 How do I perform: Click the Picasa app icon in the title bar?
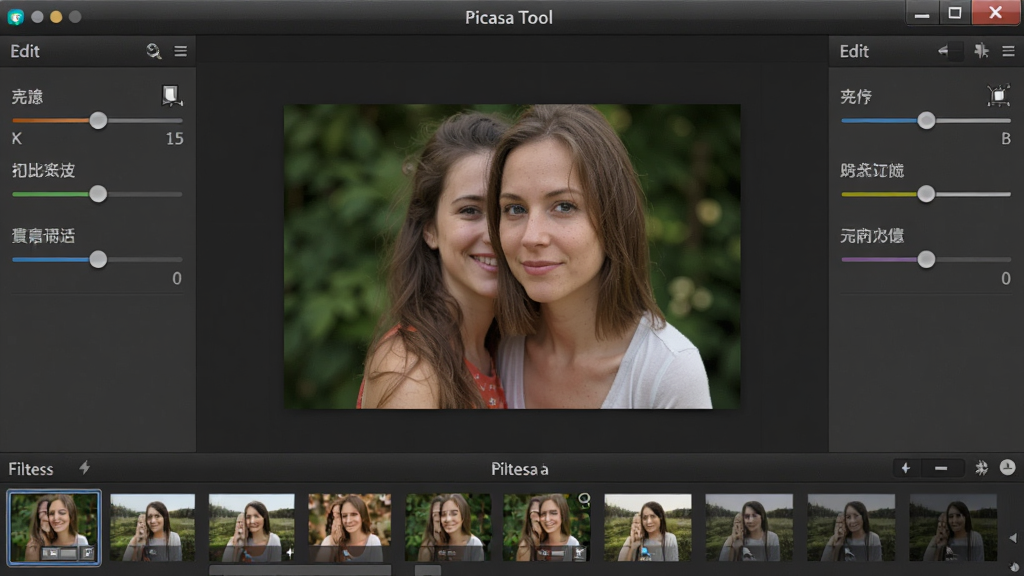(x=16, y=17)
